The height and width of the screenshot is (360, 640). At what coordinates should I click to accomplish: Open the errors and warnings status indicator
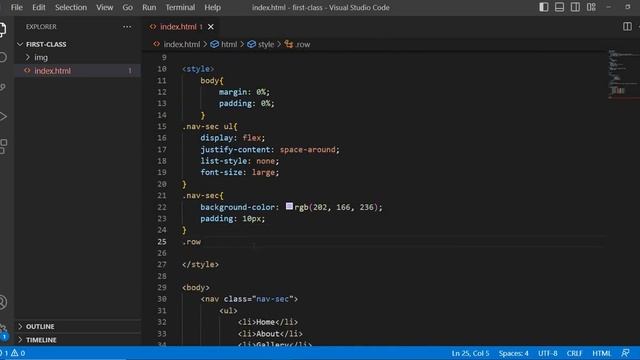pyautogui.click(x=13, y=353)
